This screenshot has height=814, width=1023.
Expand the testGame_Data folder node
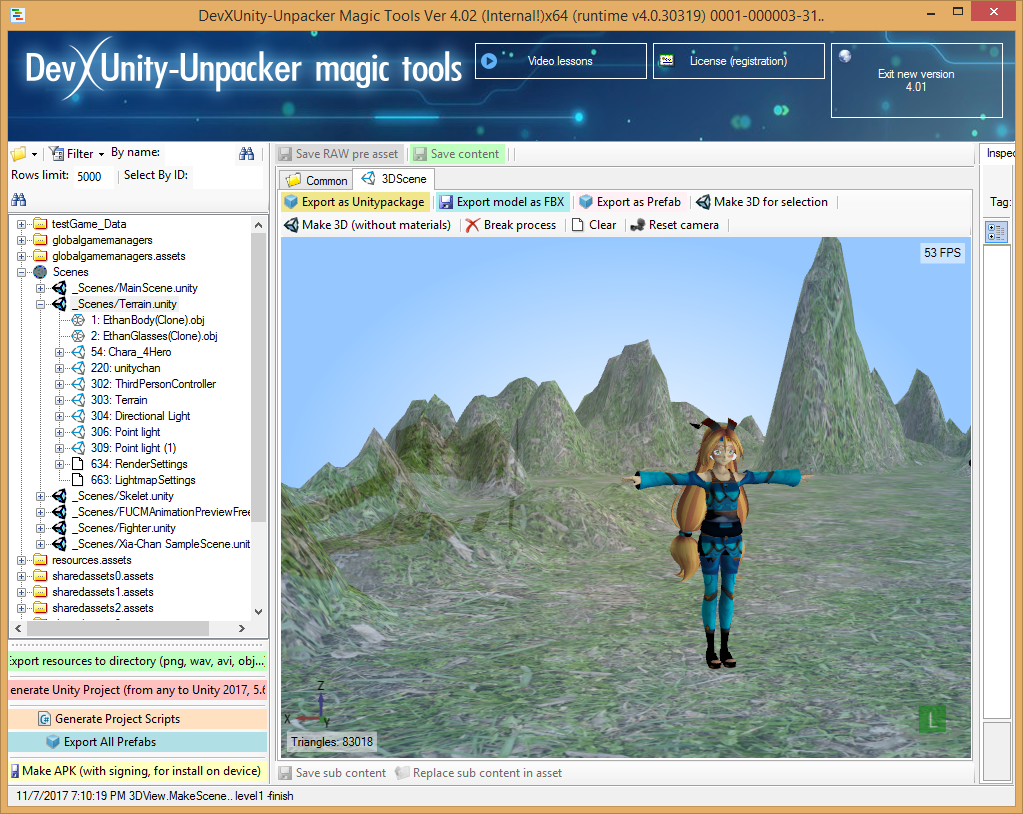[22, 224]
